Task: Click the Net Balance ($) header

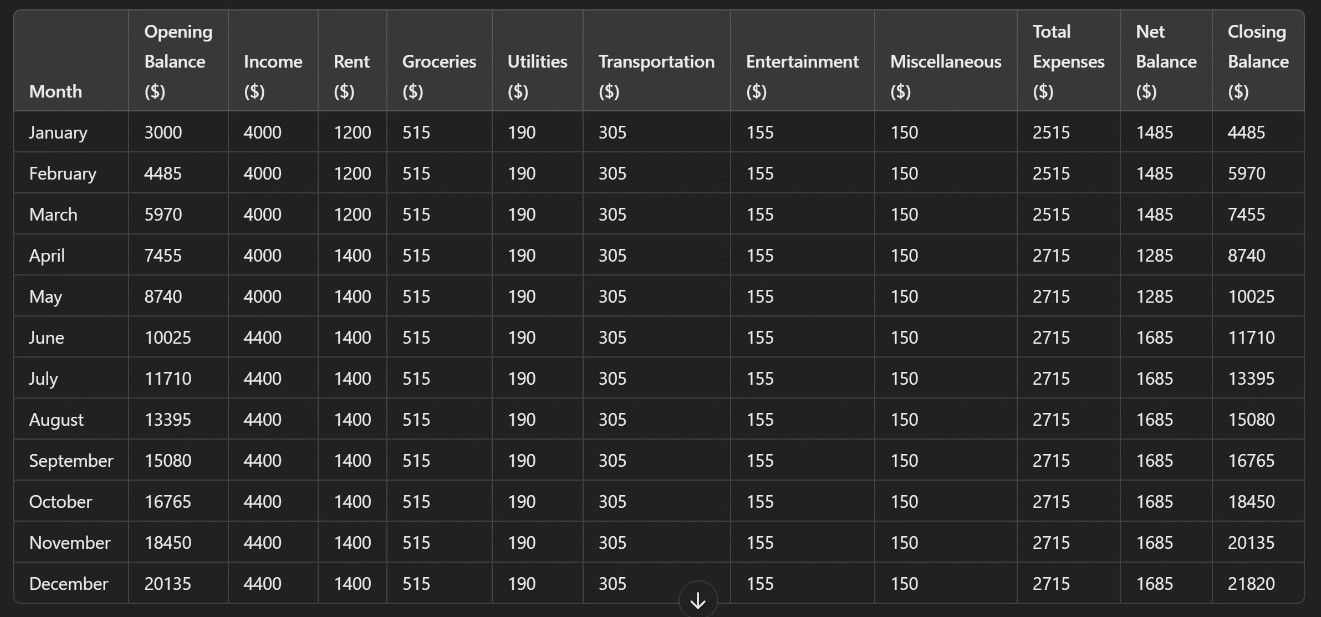Action: tap(1166, 61)
